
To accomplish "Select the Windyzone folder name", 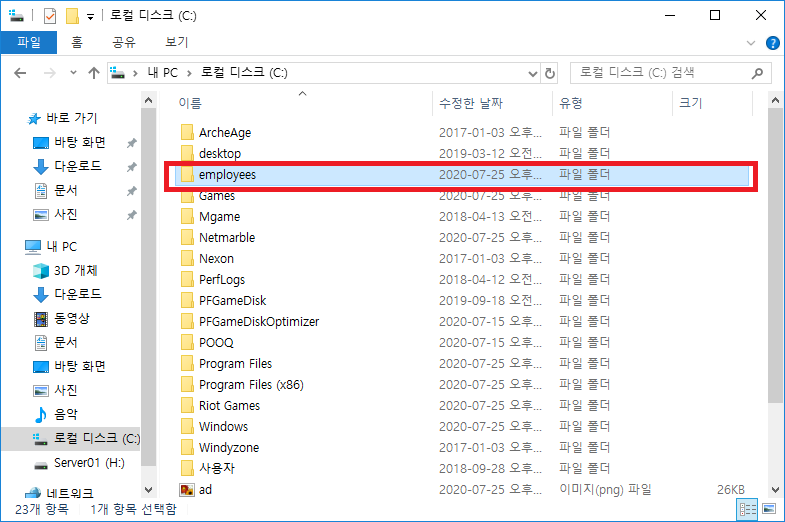I will coord(229,447).
